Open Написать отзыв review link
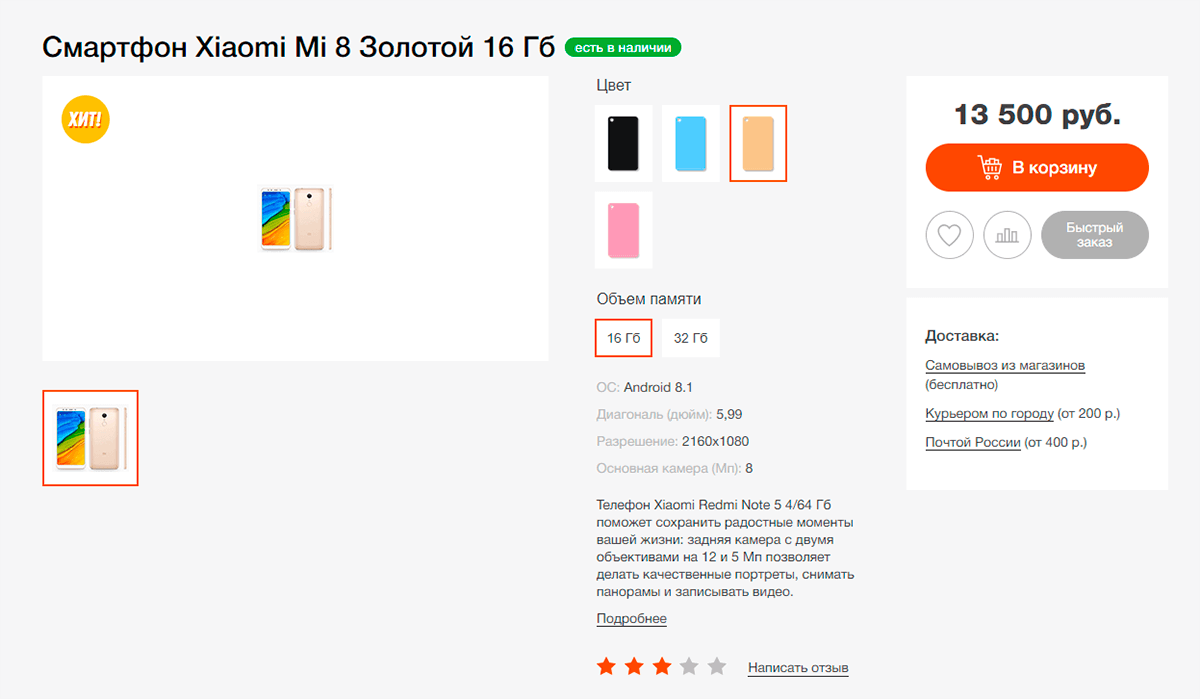The width and height of the screenshot is (1200, 699). click(797, 668)
